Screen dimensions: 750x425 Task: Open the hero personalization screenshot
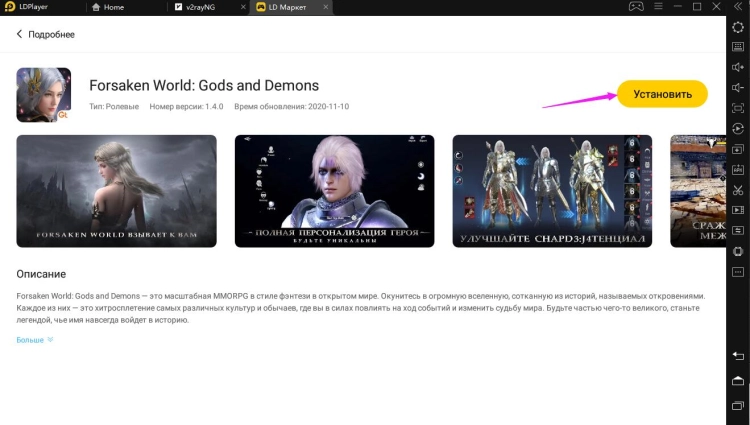334,191
